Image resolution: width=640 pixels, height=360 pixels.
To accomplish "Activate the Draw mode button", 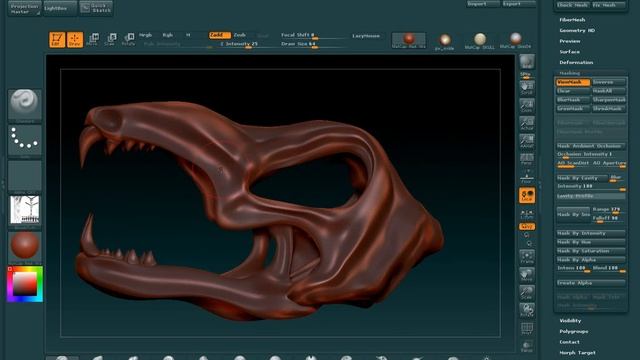I will tap(75, 40).
